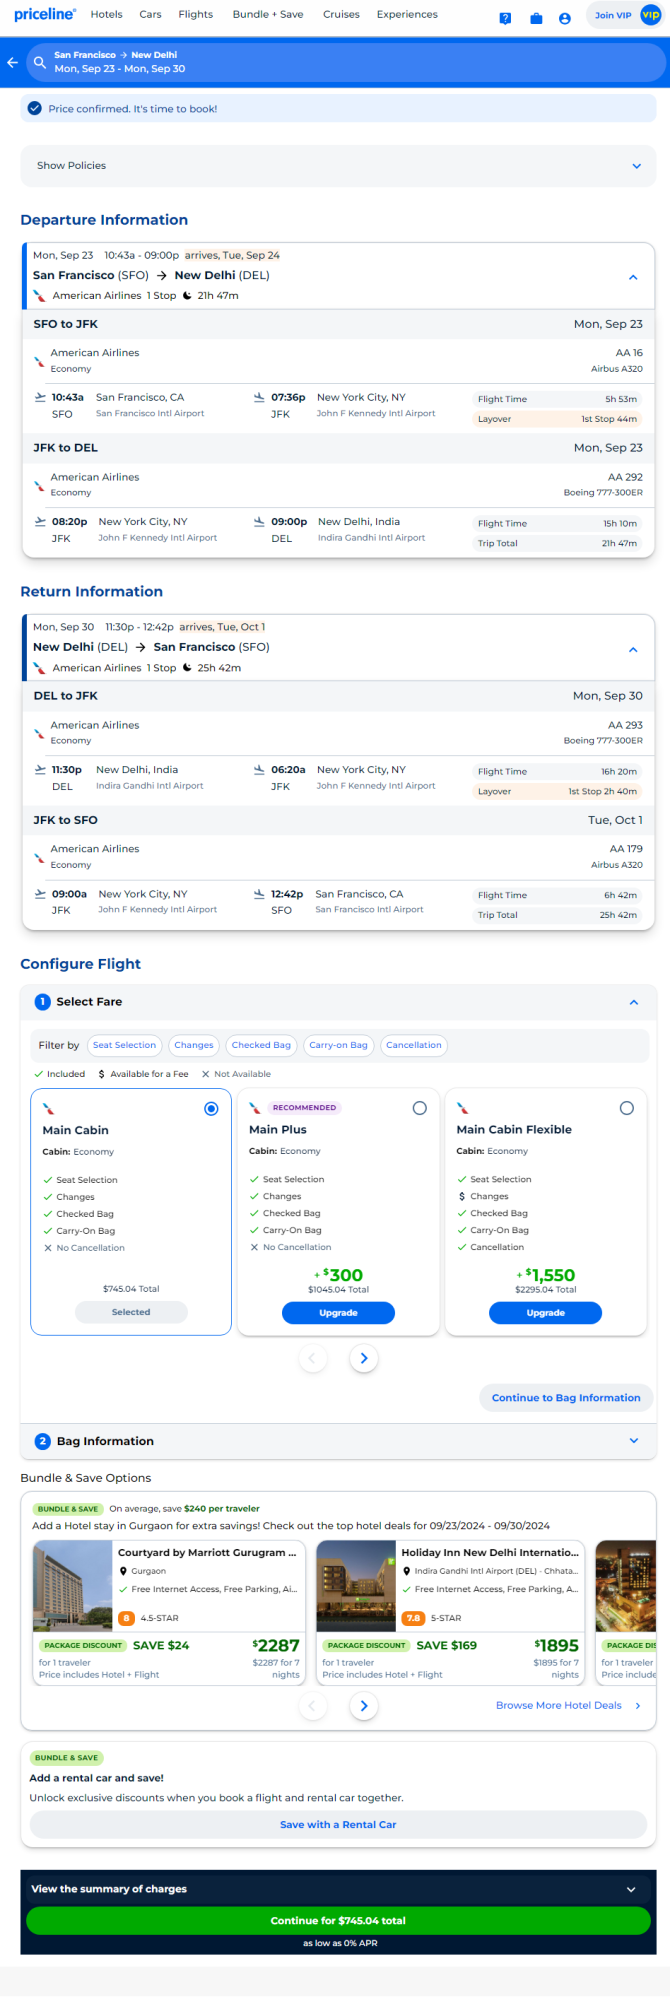Click arrow next to Browse More Hotel Deals
670x1997 pixels.
click(638, 1706)
